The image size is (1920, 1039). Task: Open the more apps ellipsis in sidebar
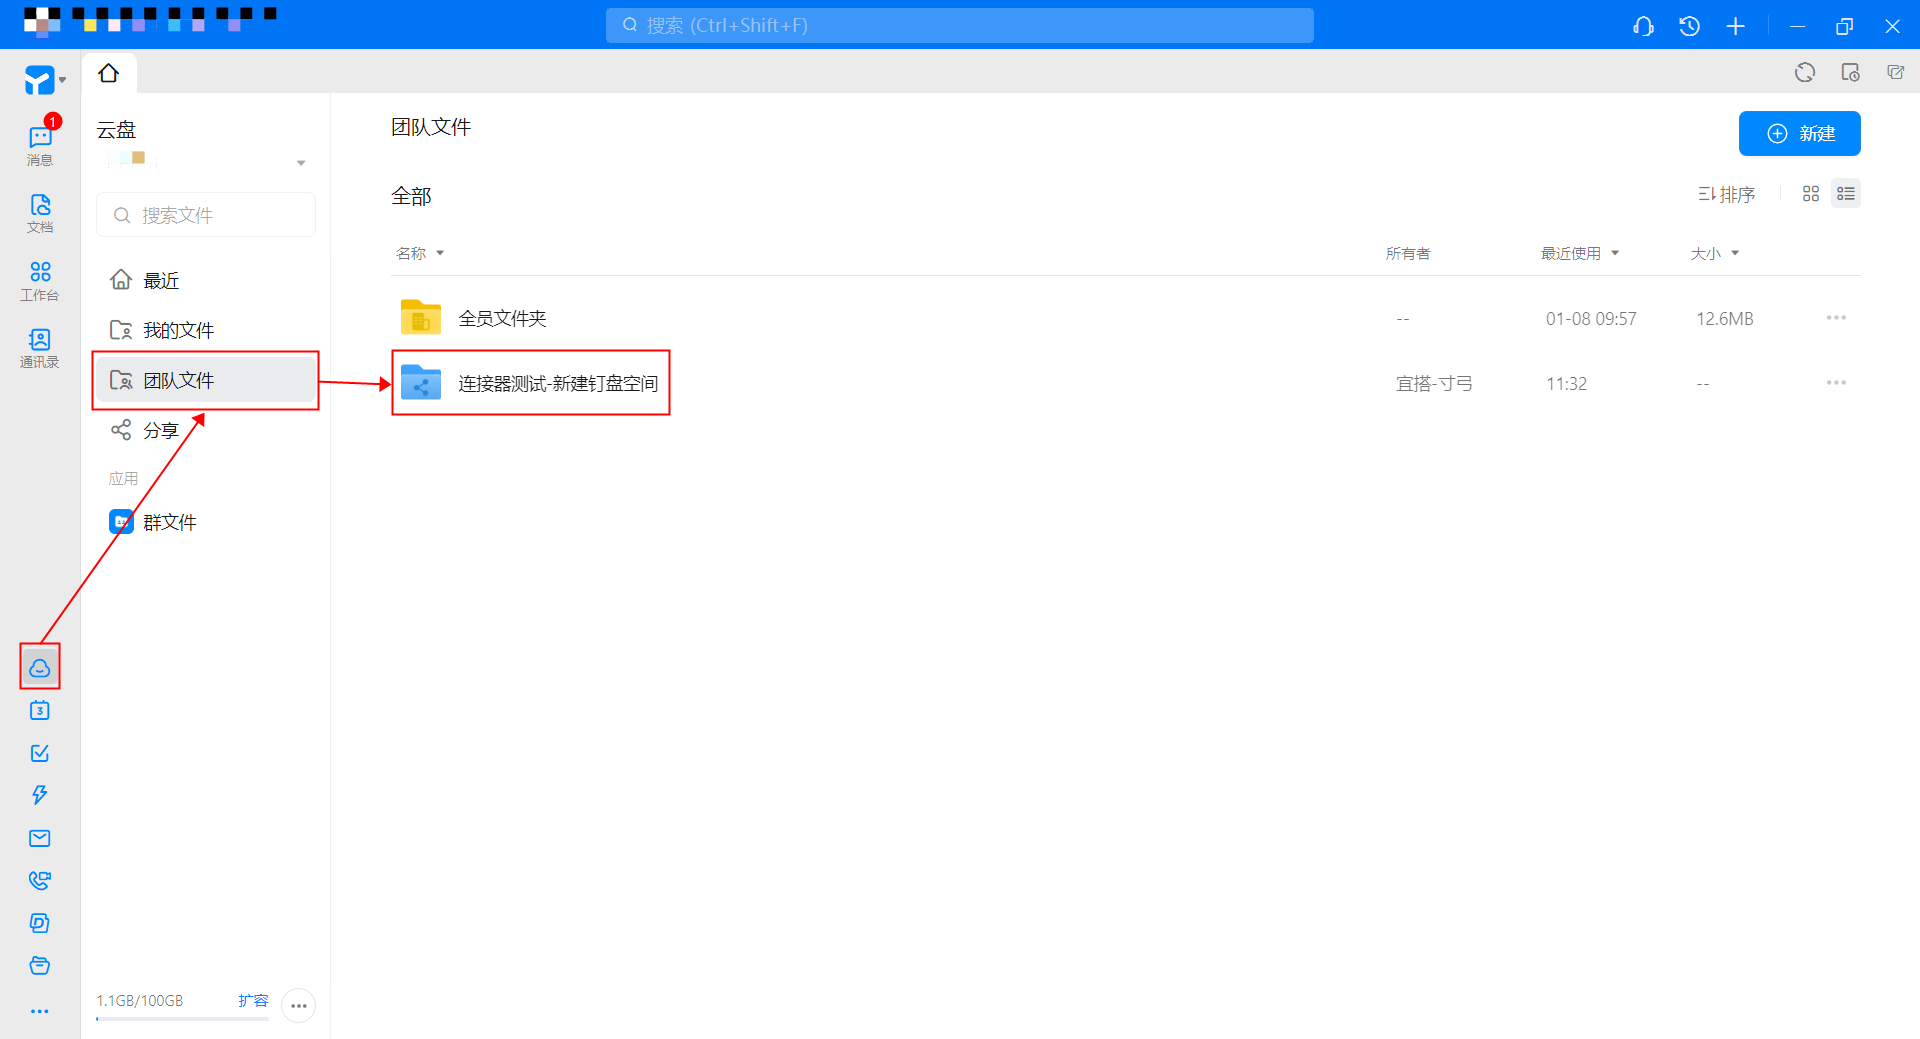coord(40,1011)
